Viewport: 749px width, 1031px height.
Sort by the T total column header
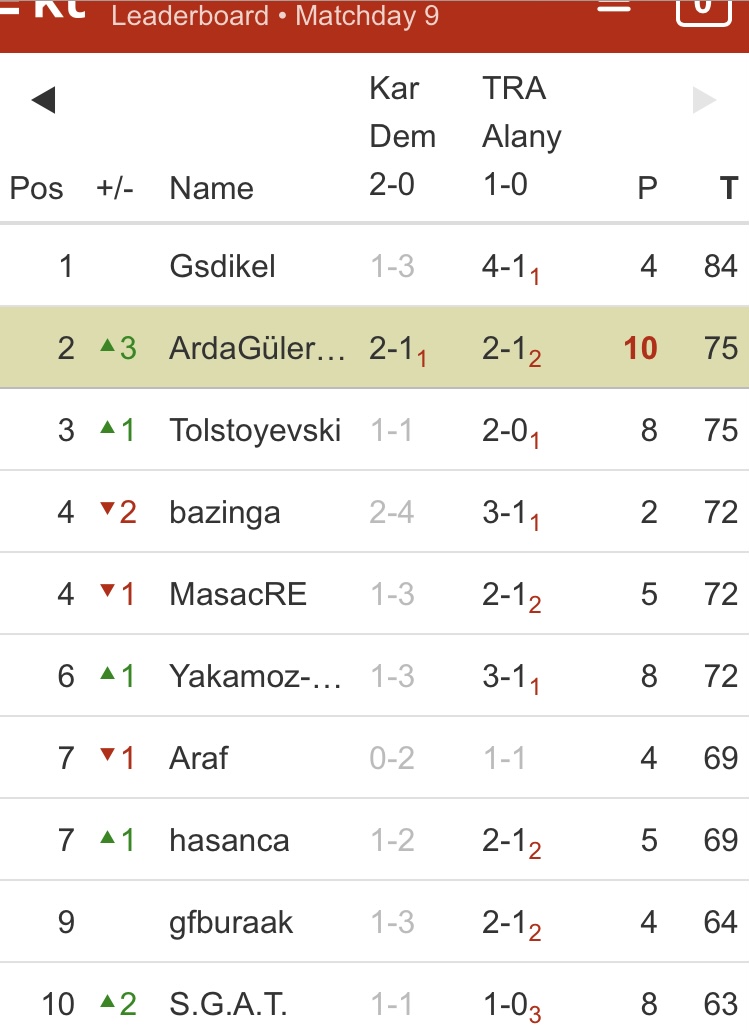(x=729, y=188)
